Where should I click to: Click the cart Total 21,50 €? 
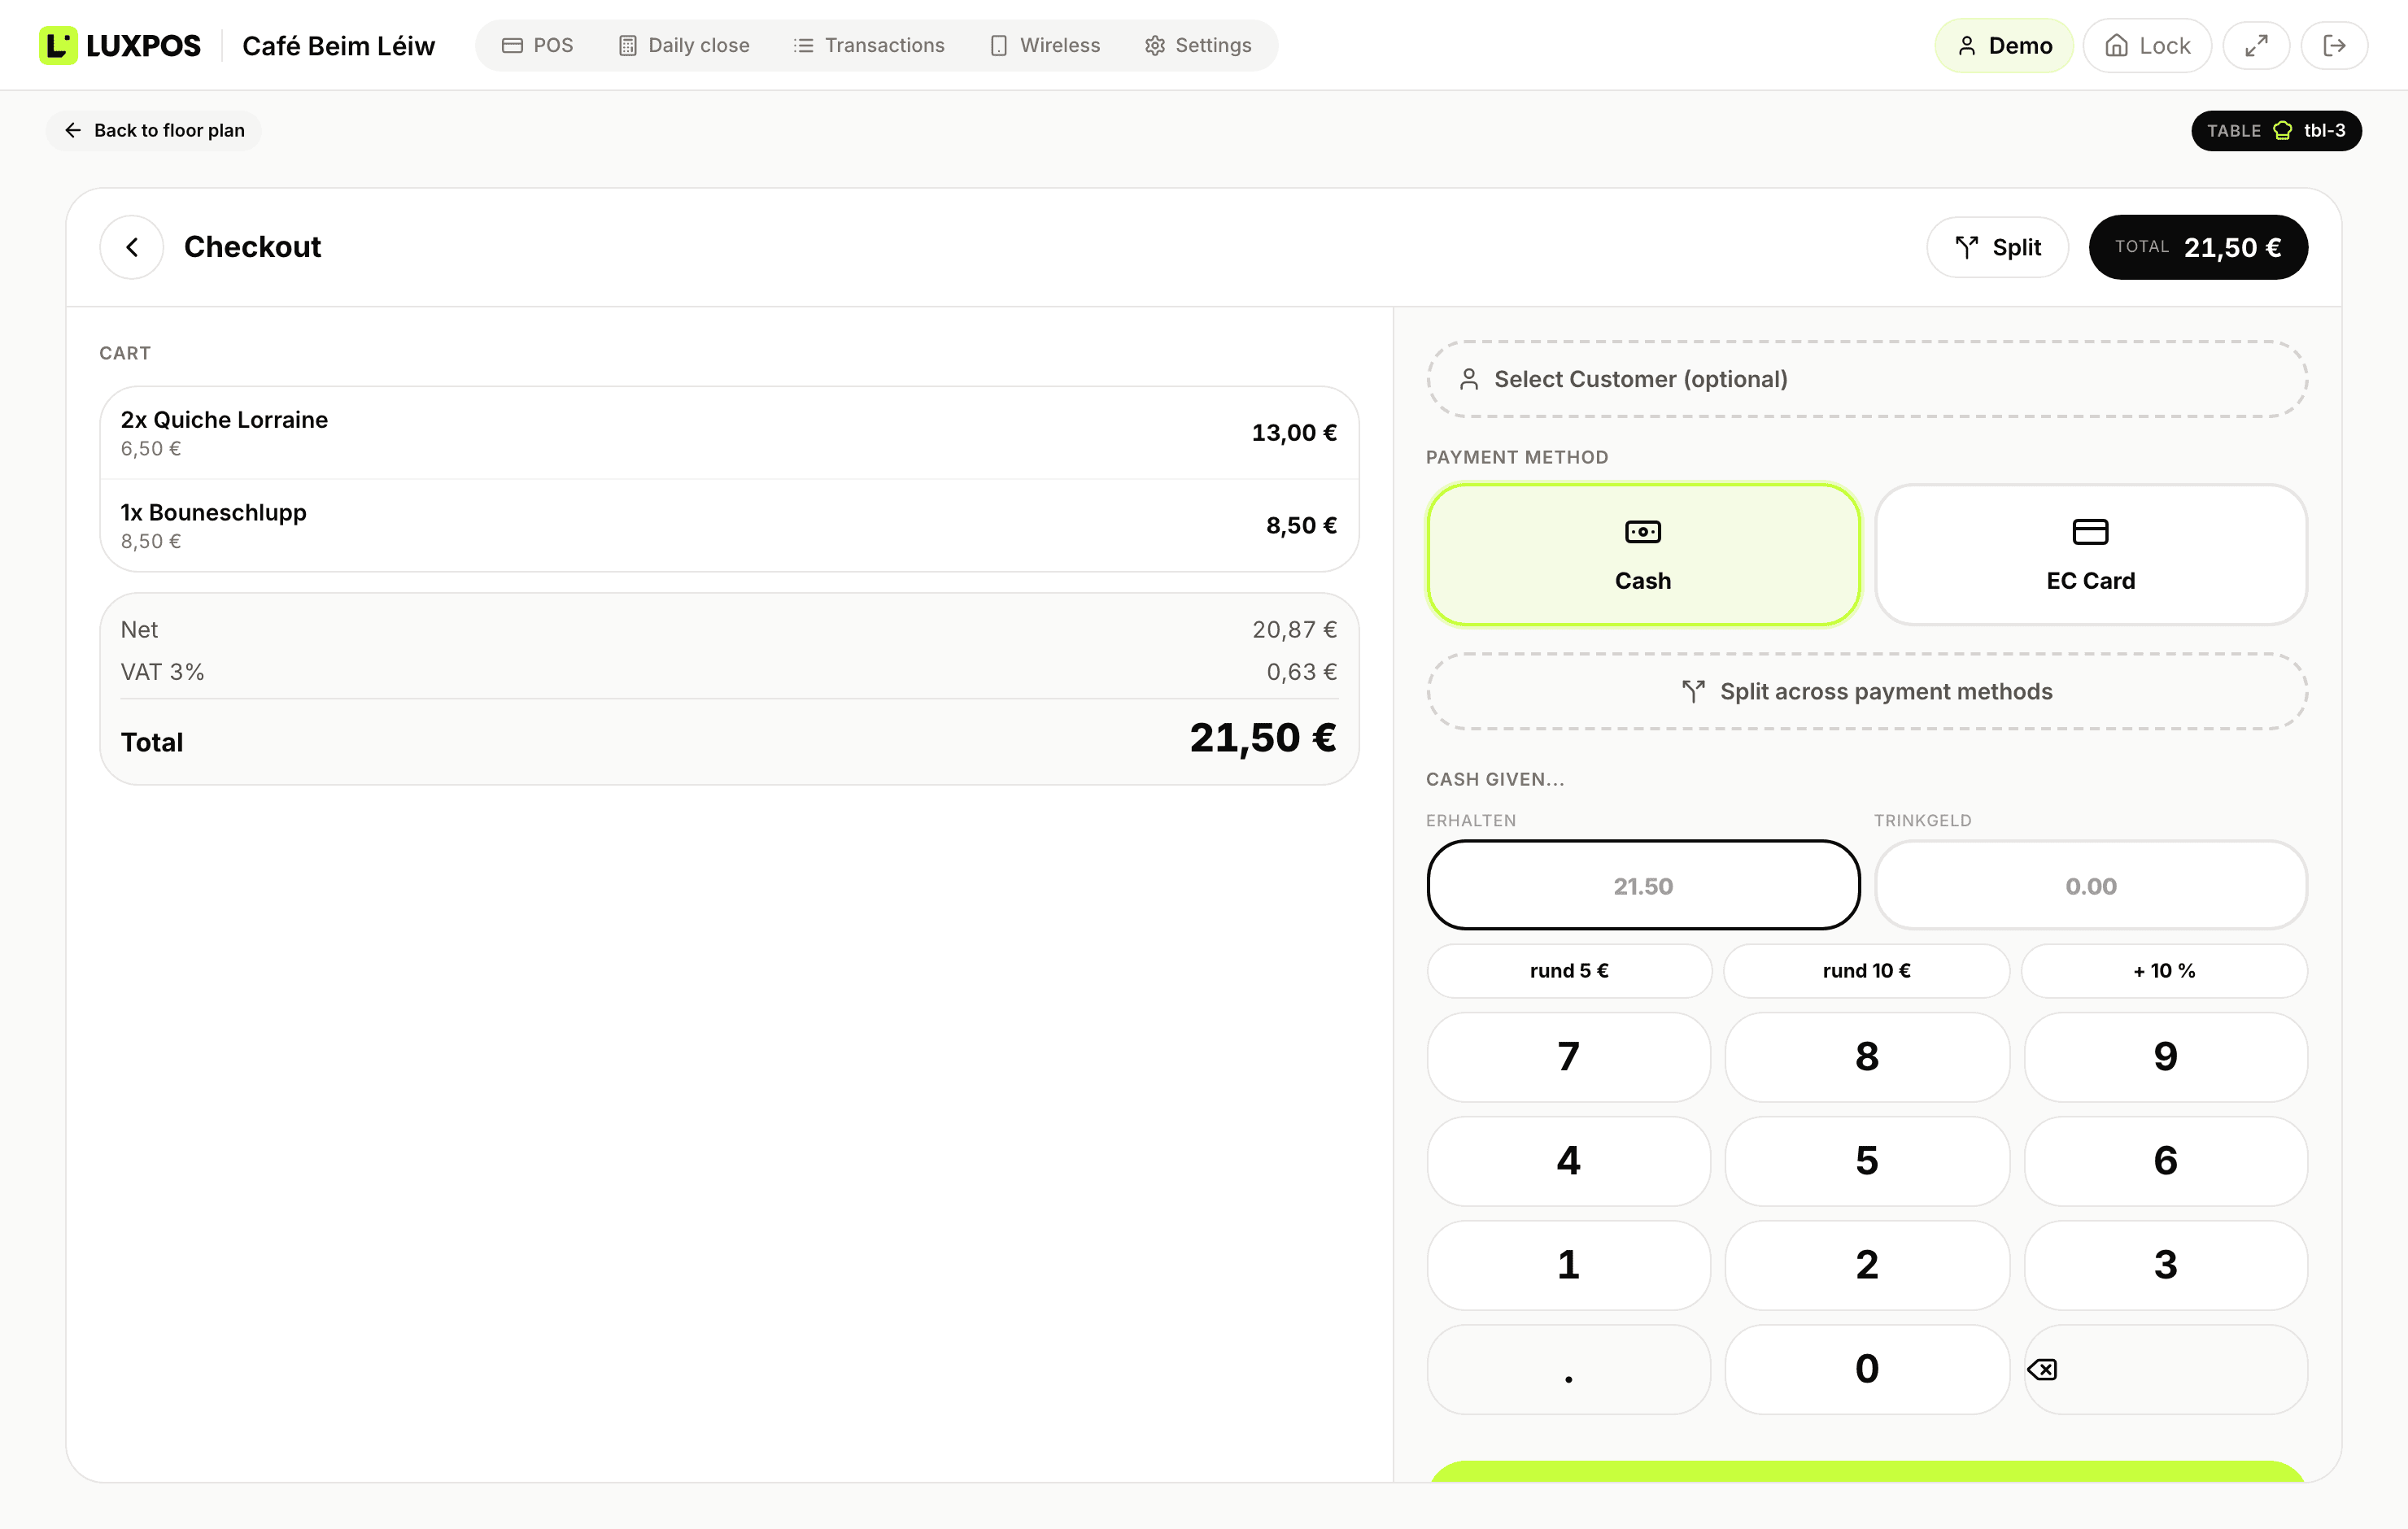coord(1263,738)
